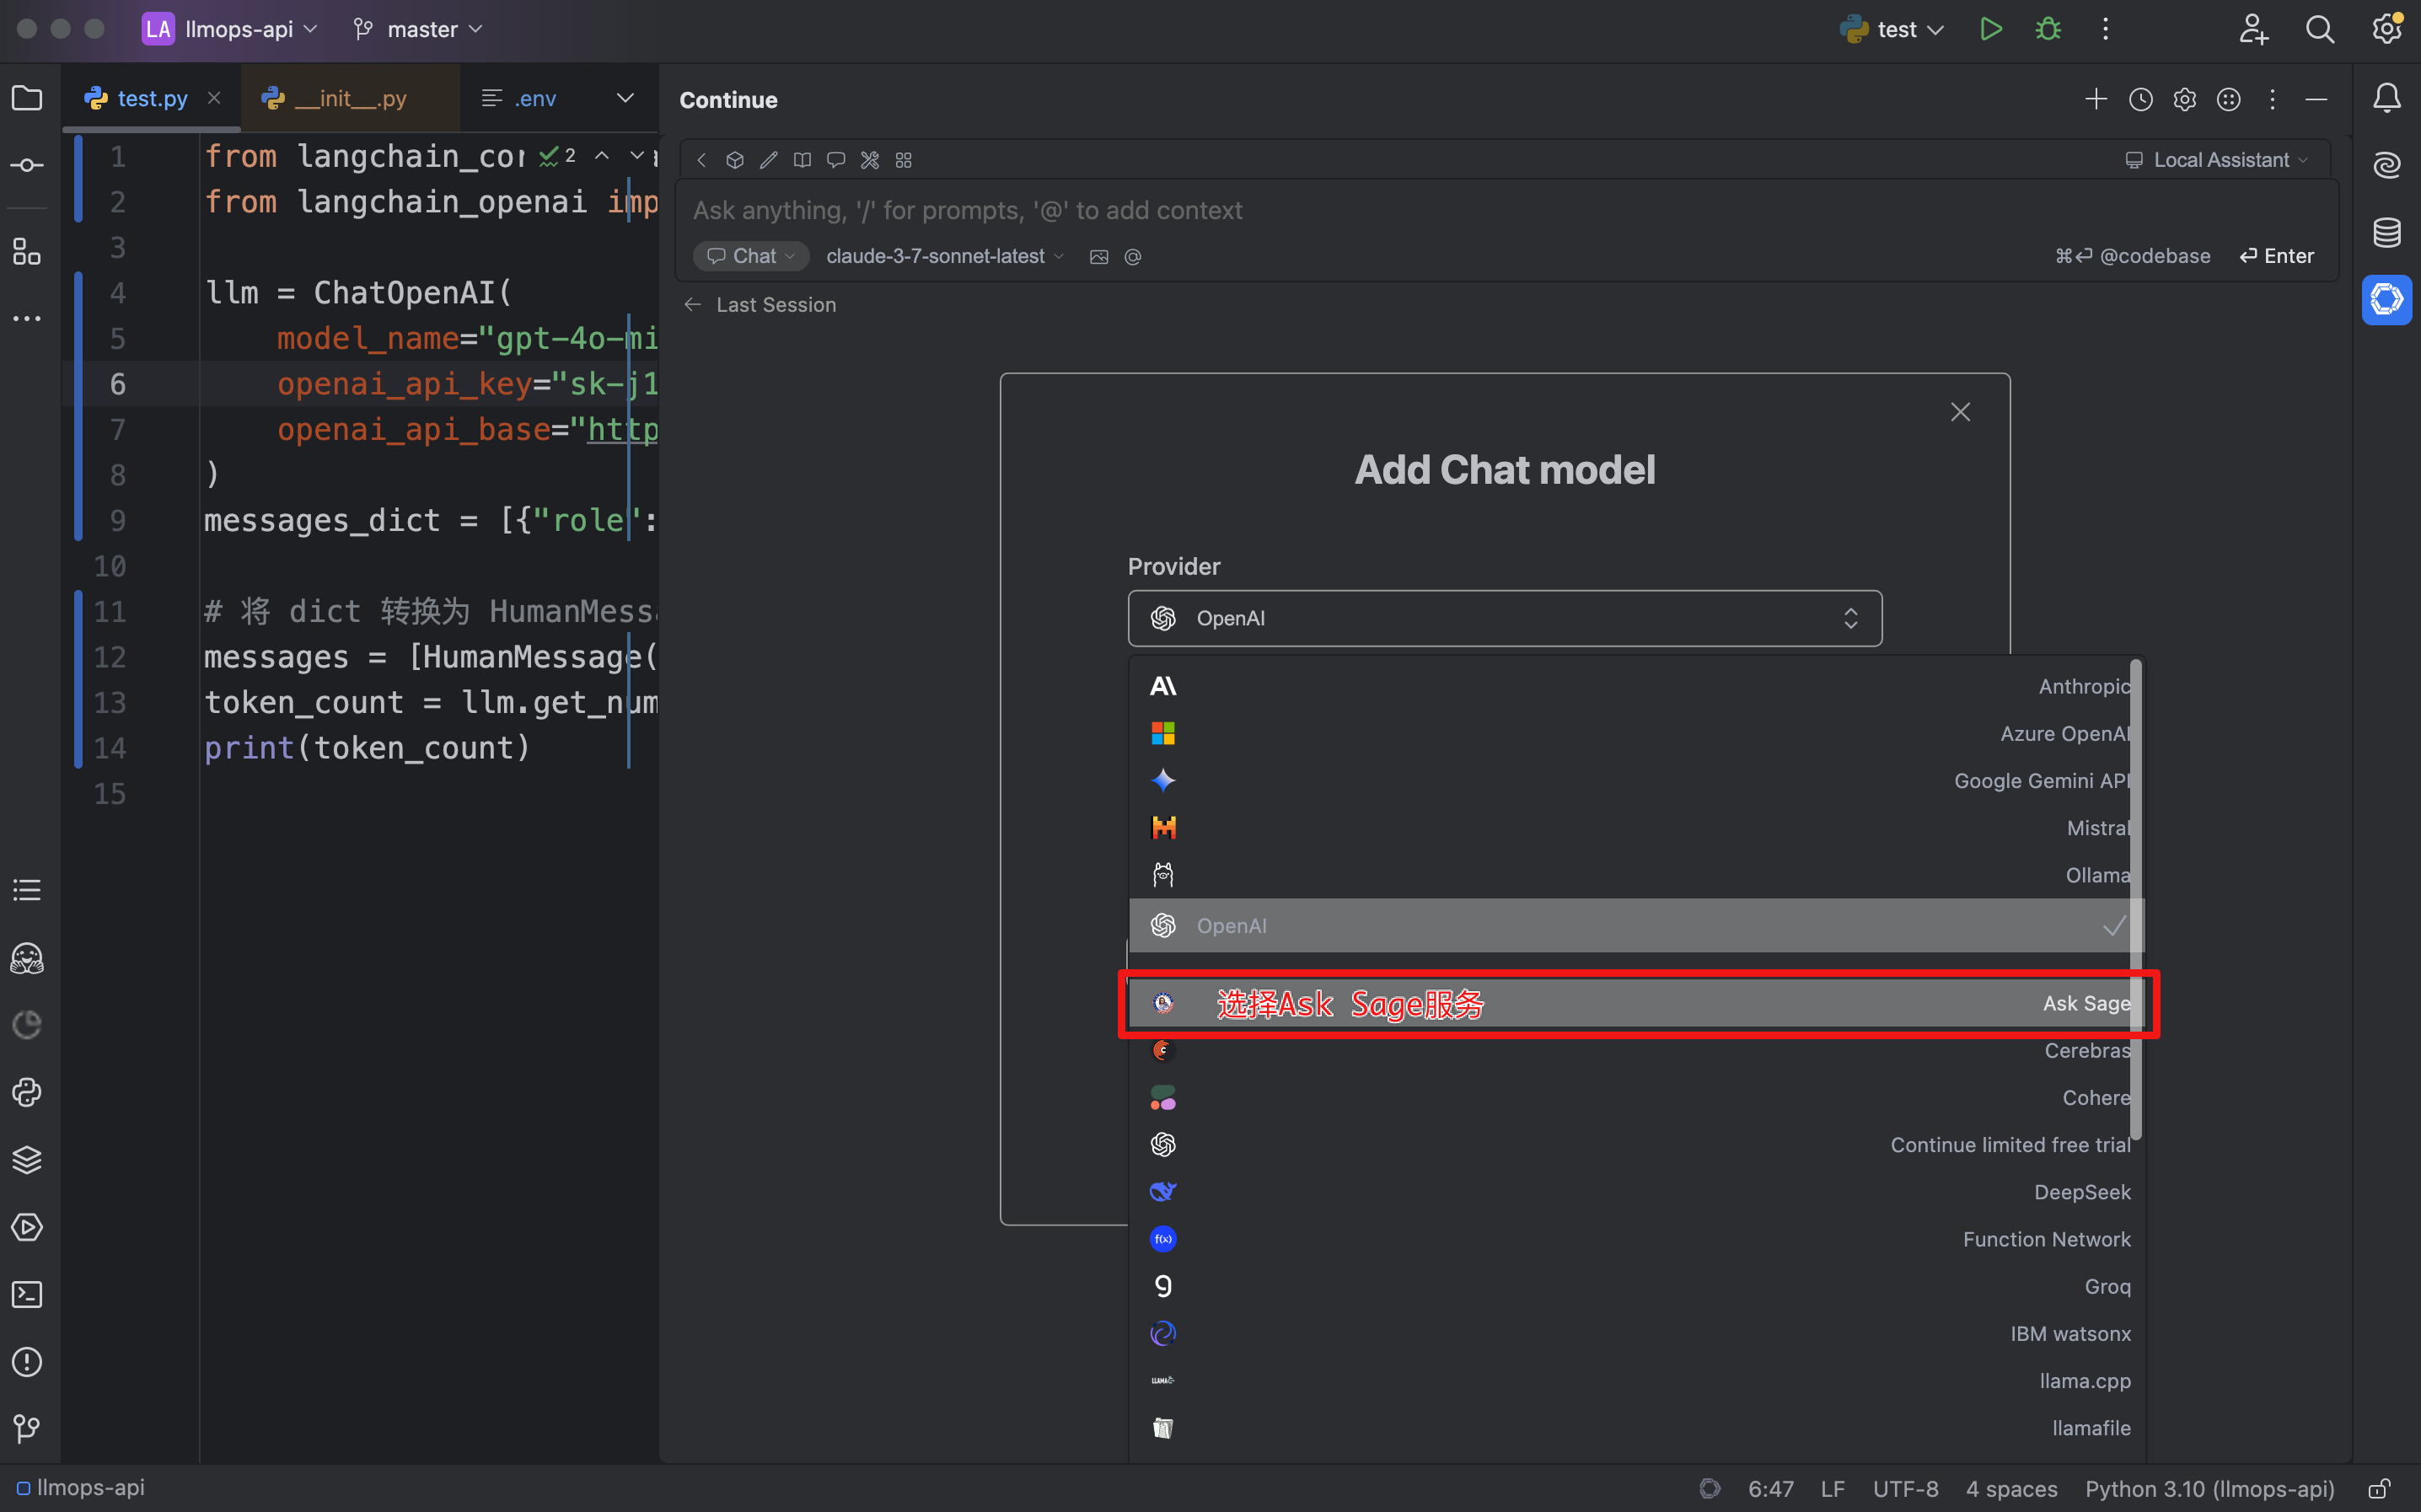Open Search Everywhere with the magnifier icon
The image size is (2421, 1512).
pos(2321,29)
